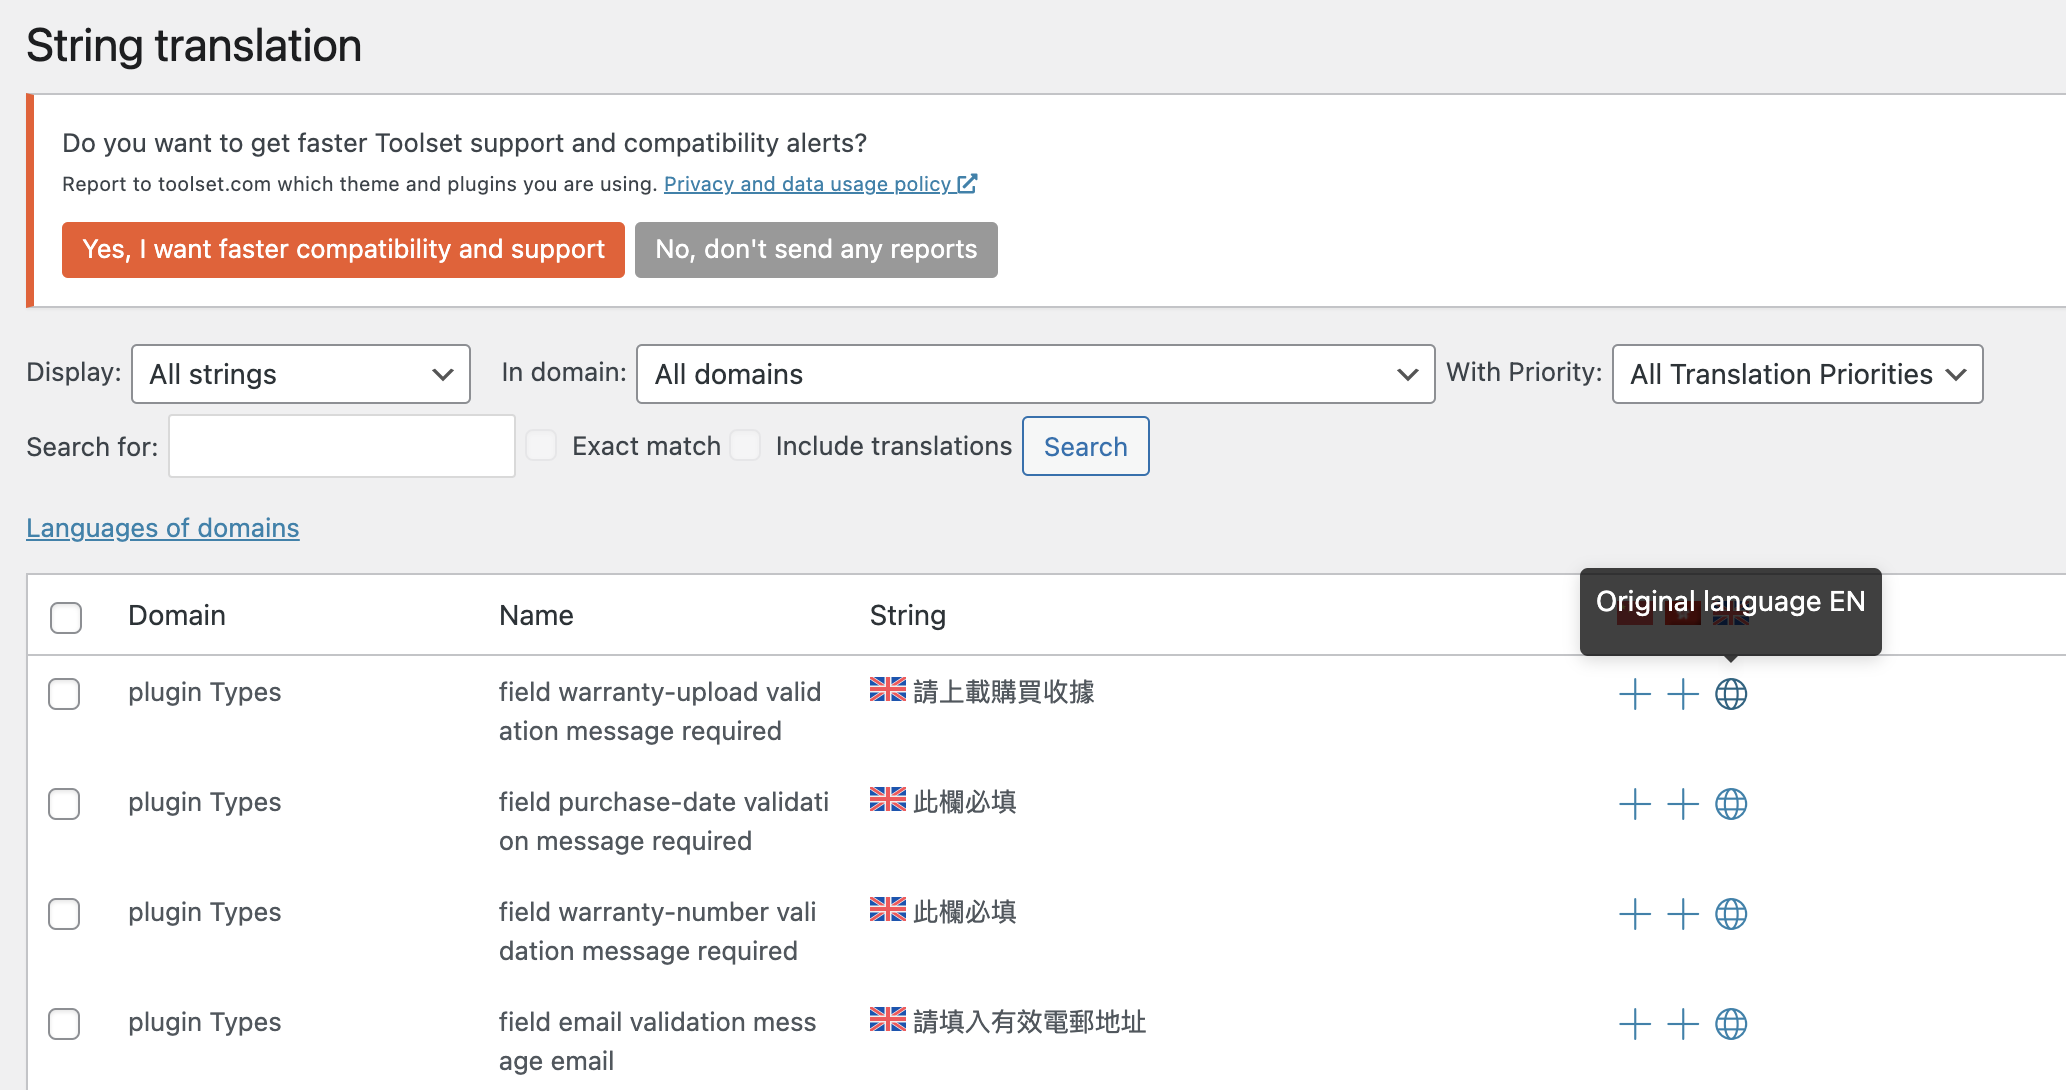The width and height of the screenshot is (2066, 1090).
Task: Click 此欄必填 in the purchase-date row
Action: pyautogui.click(x=964, y=801)
